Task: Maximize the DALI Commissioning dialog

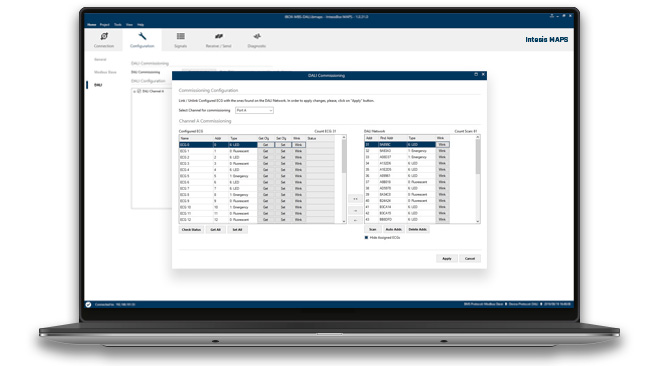Action: coord(476,74)
